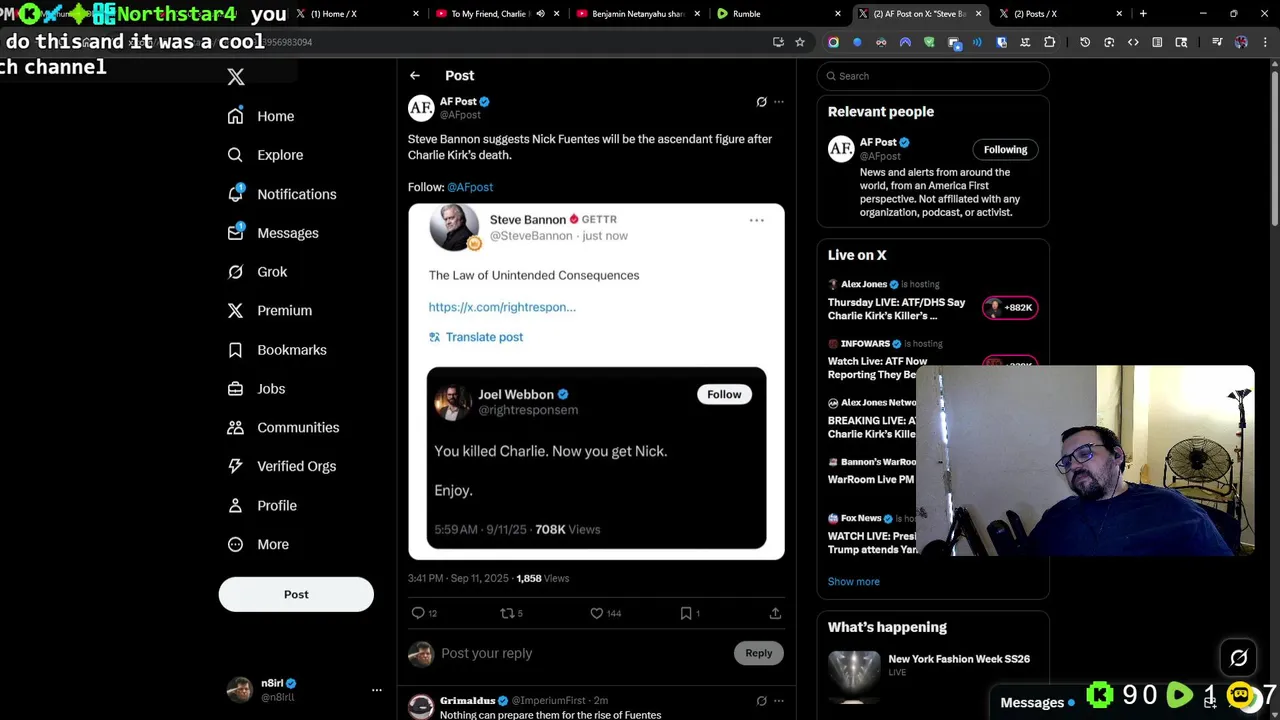Open browser history clock icon
The width and height of the screenshot is (1280, 720).
(x=1085, y=42)
